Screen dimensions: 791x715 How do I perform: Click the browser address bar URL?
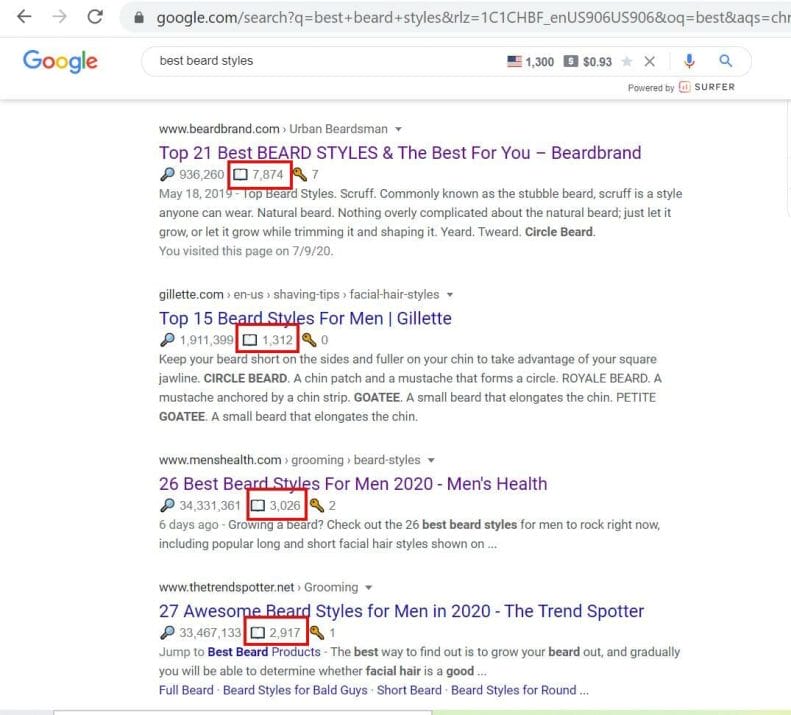click(x=473, y=18)
